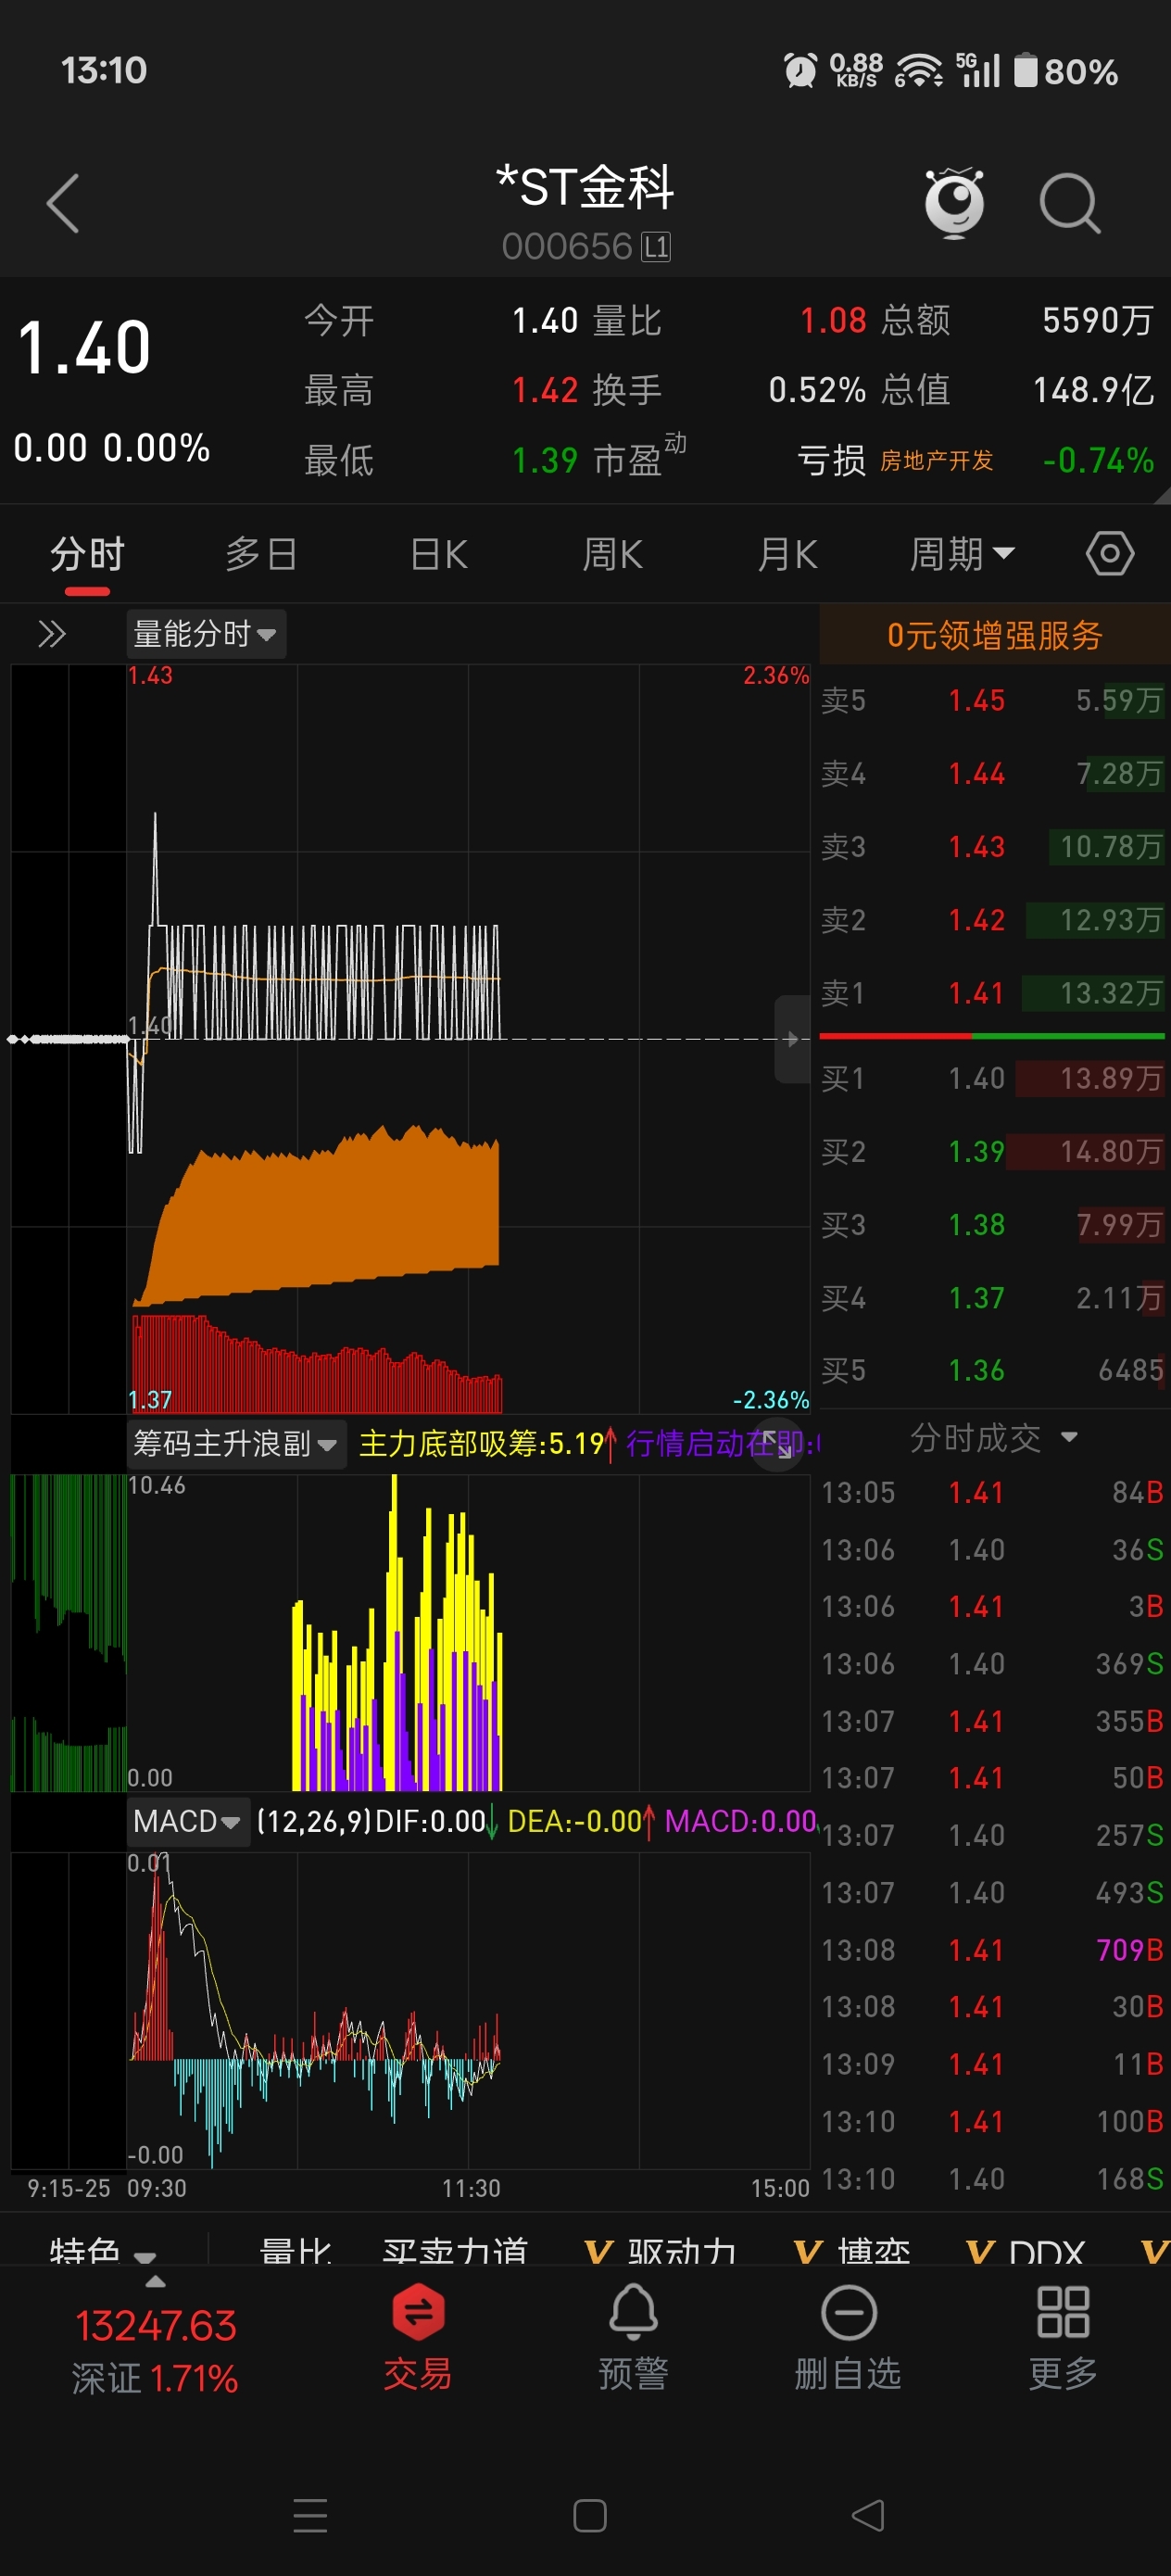Tap the L1 level badge

[x=656, y=247]
